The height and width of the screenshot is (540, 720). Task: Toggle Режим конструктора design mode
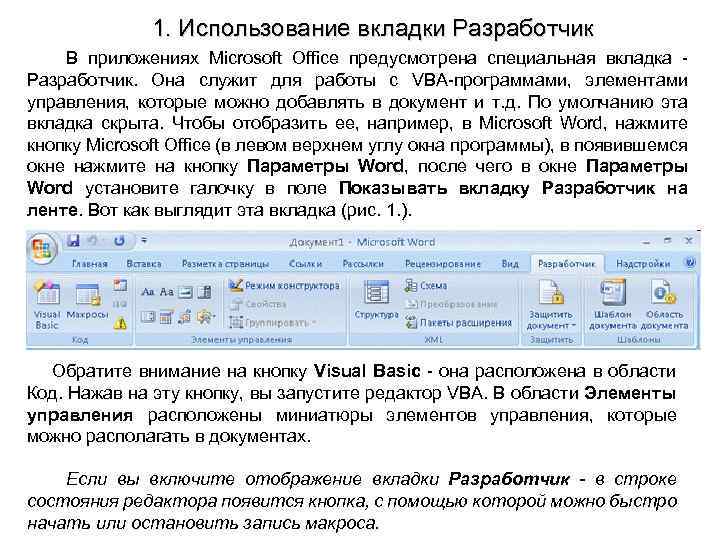pos(284,286)
